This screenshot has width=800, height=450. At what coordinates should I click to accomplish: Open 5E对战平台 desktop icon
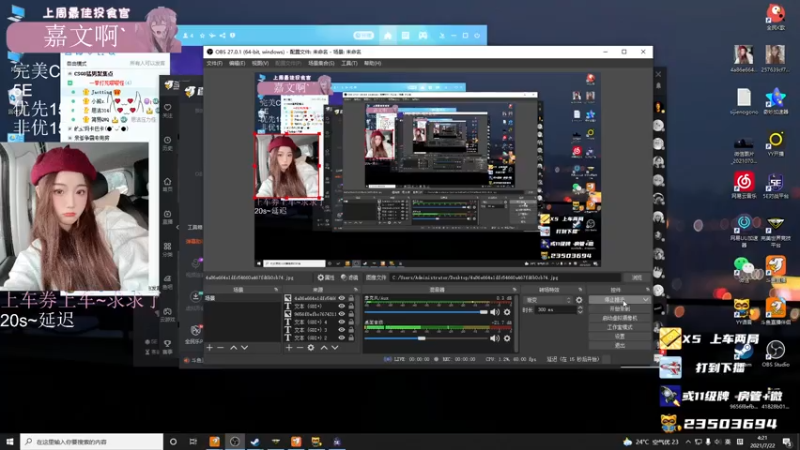(776, 185)
